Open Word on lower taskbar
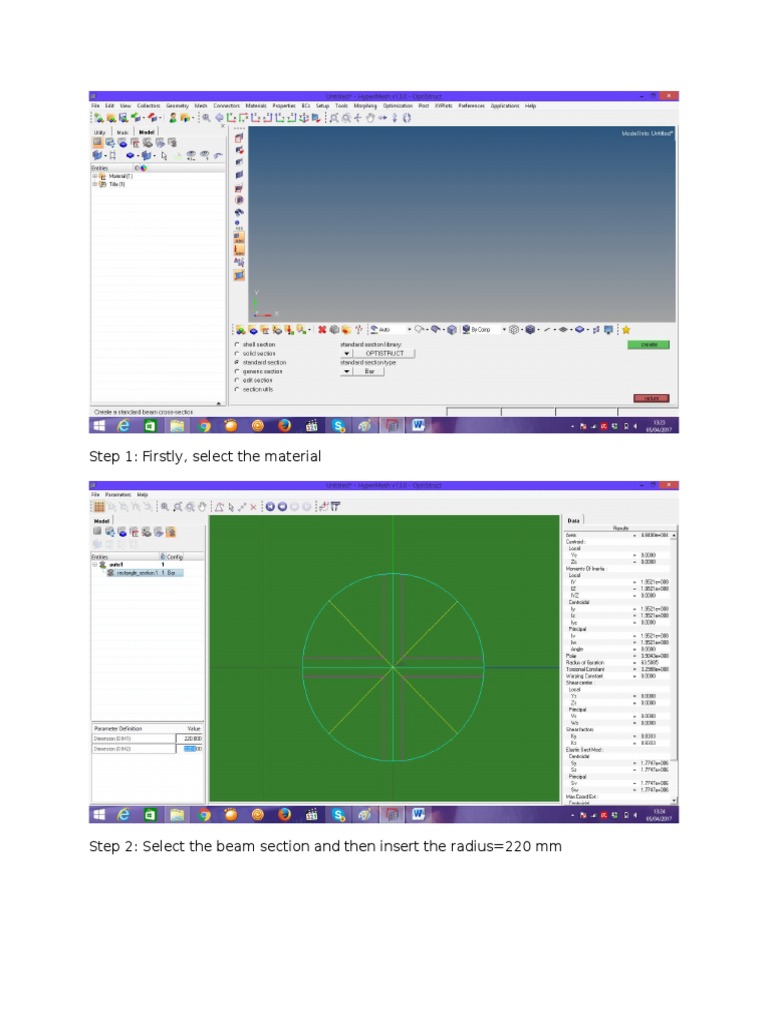 pos(418,814)
